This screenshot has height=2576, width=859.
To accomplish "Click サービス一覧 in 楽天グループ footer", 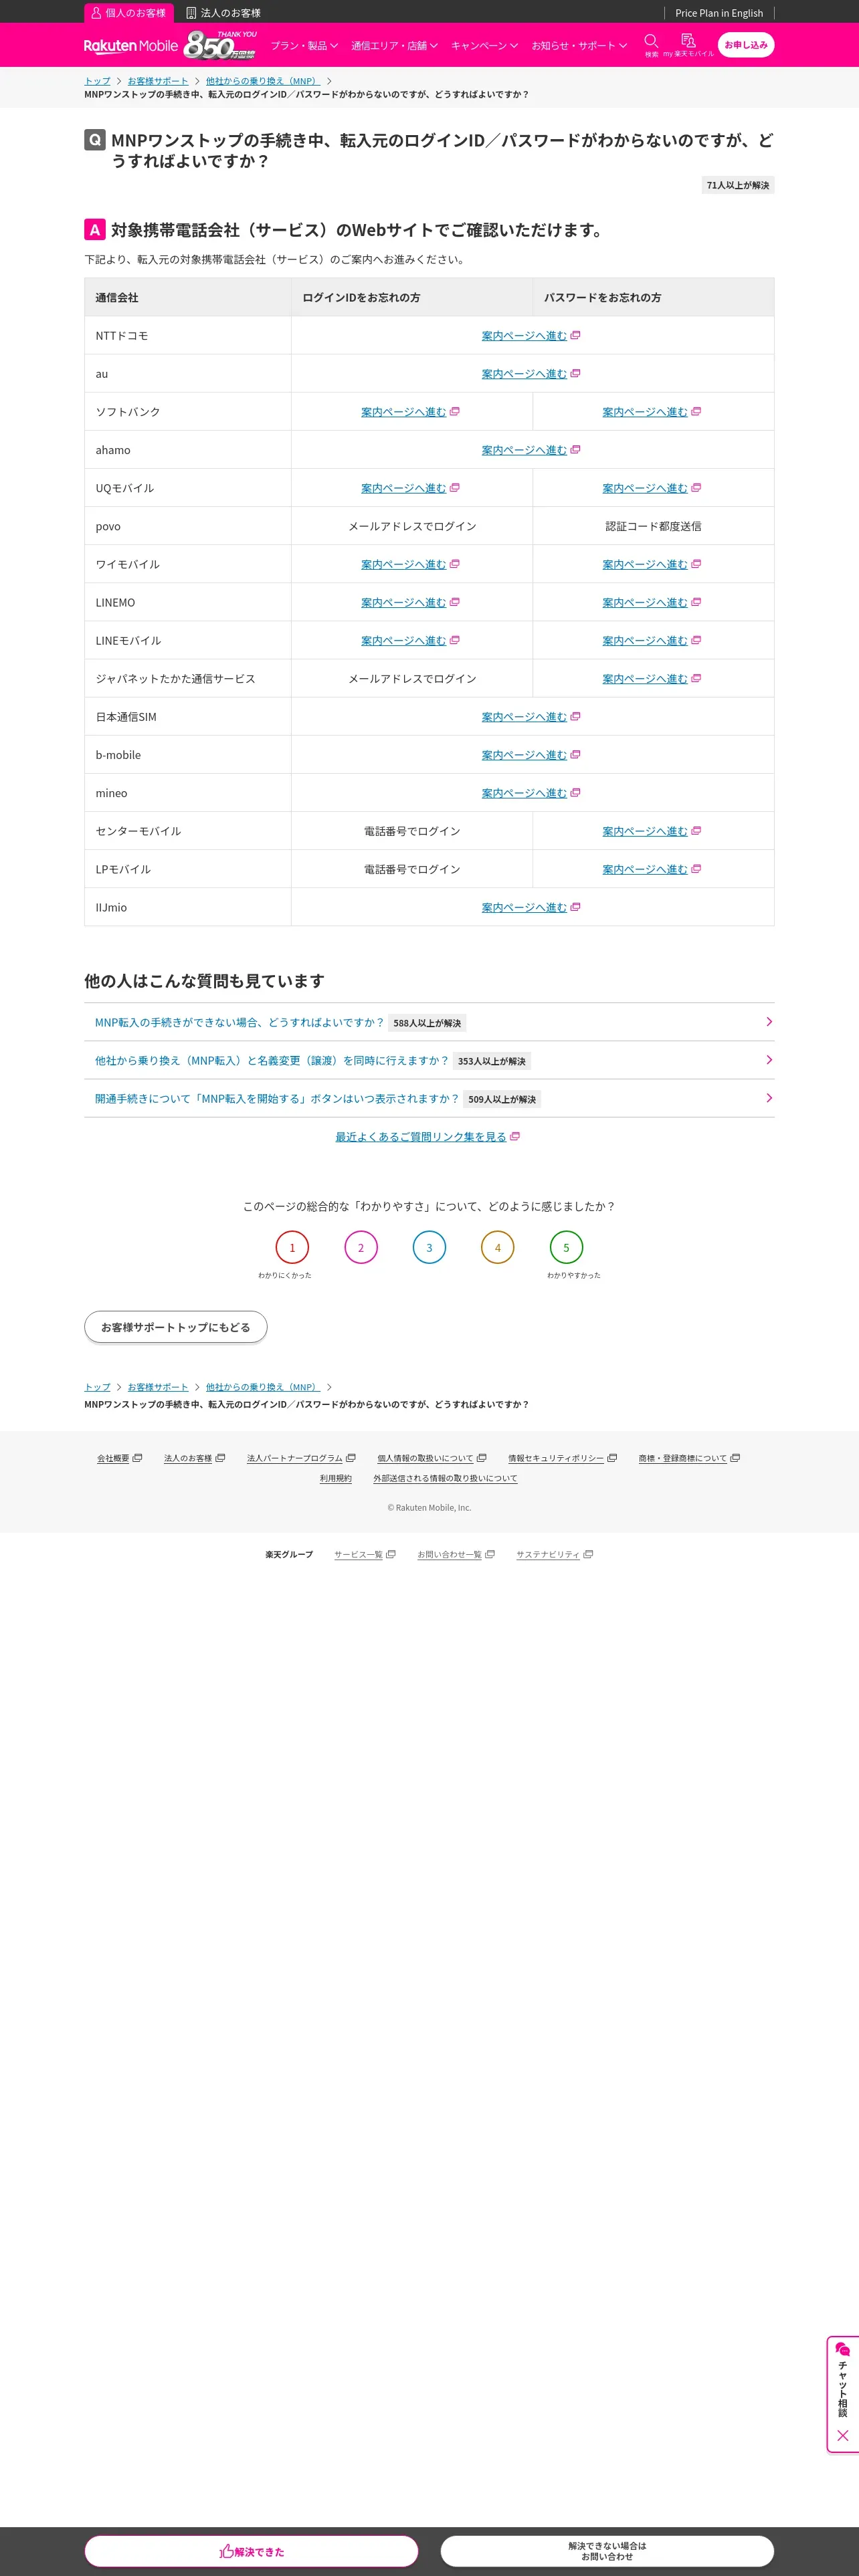I will click(364, 1554).
